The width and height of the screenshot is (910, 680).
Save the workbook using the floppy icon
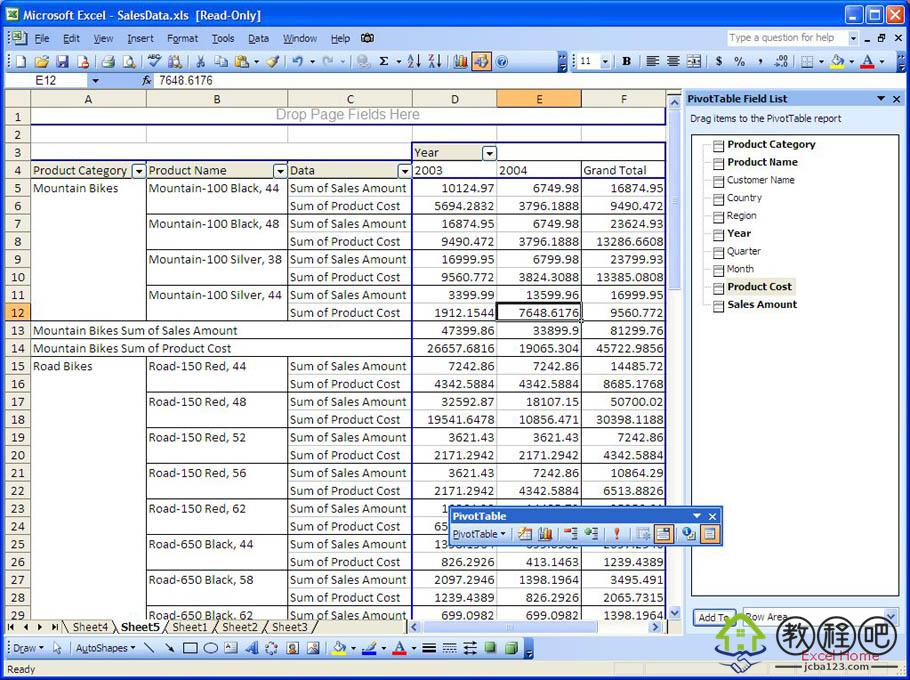[x=62, y=61]
